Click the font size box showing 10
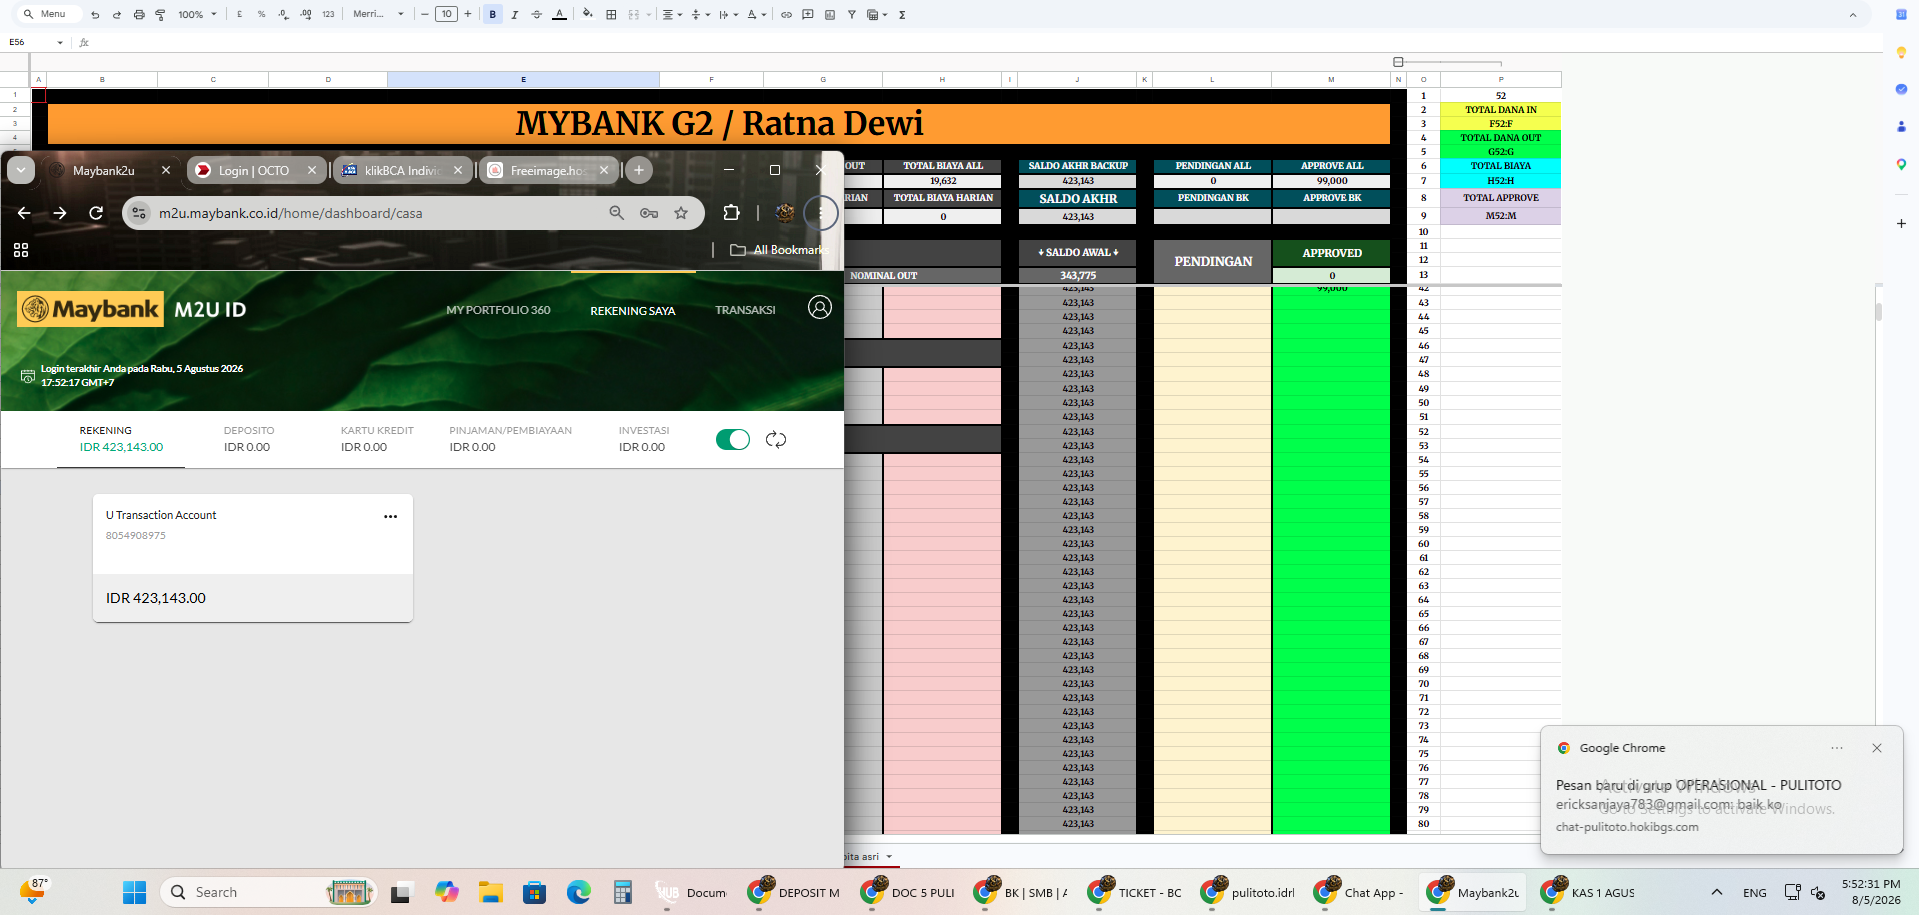1919x915 pixels. (x=446, y=14)
